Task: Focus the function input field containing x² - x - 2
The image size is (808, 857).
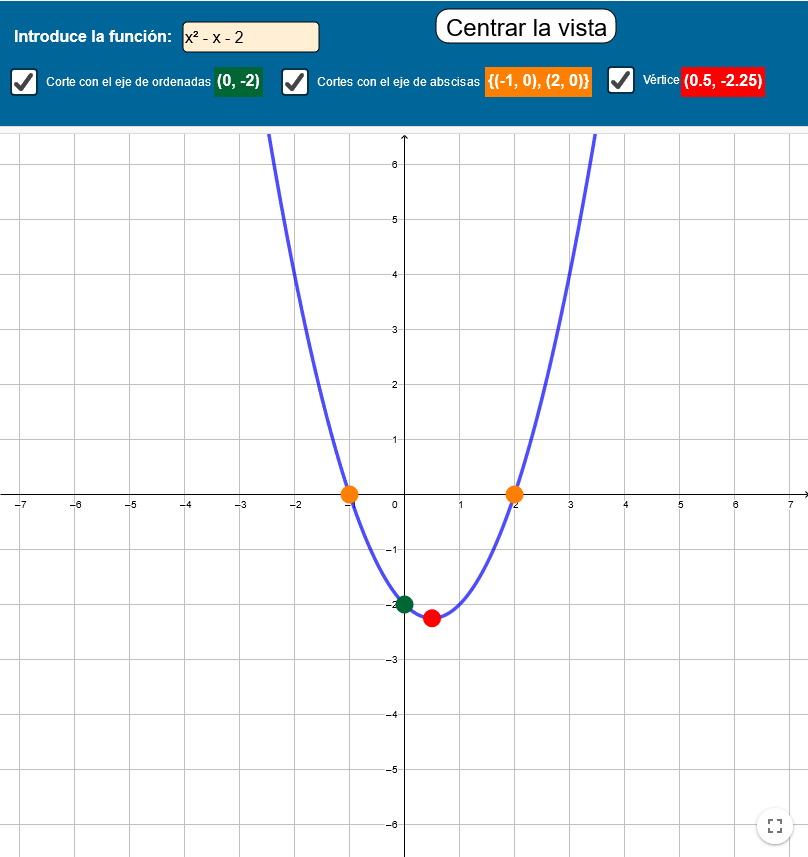Action: 251,37
